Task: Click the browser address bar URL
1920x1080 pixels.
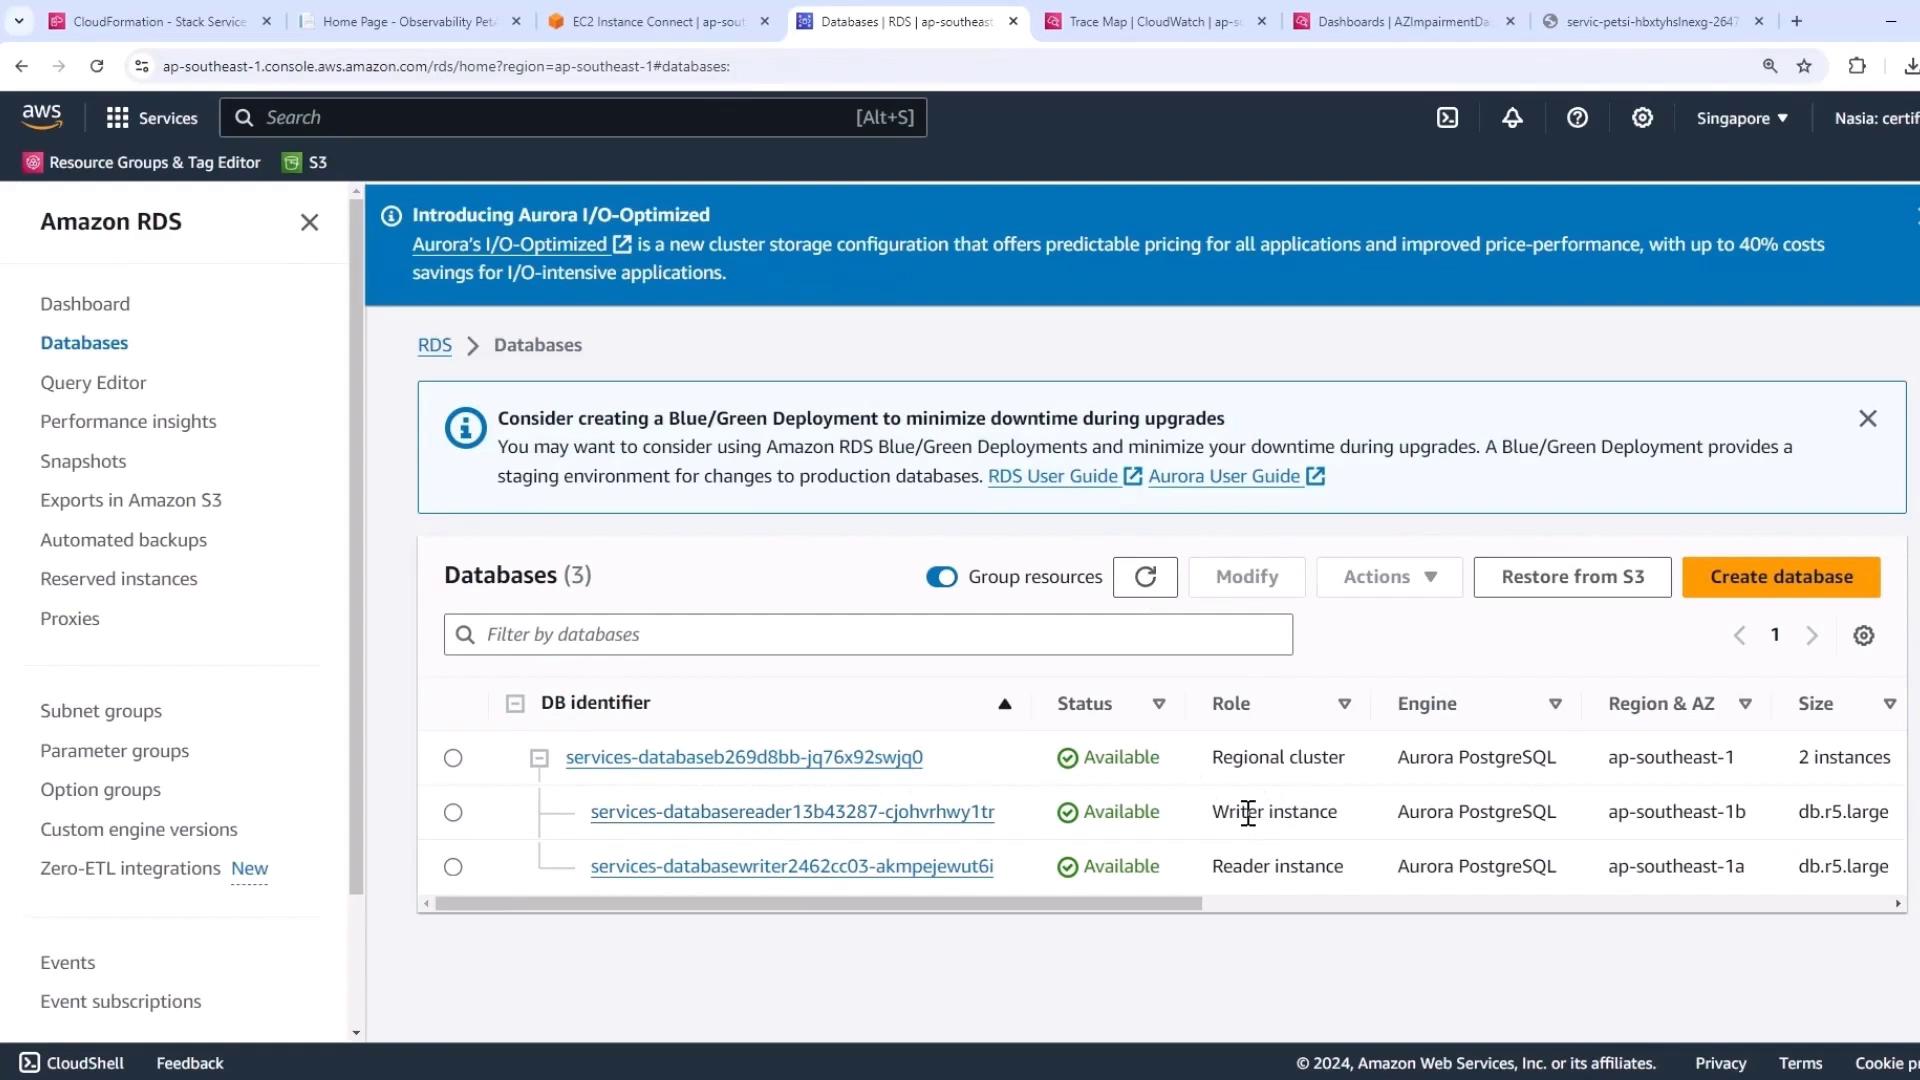Action: click(446, 66)
